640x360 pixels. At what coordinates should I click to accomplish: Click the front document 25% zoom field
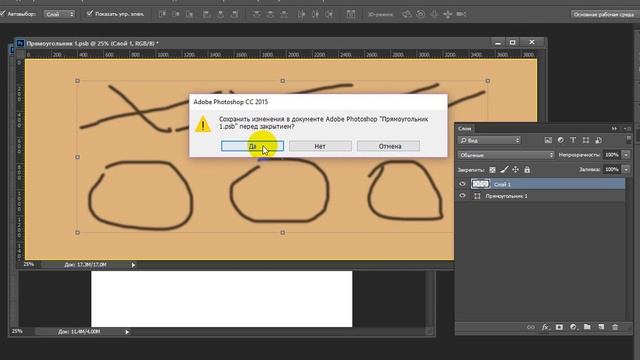pyautogui.click(x=29, y=264)
